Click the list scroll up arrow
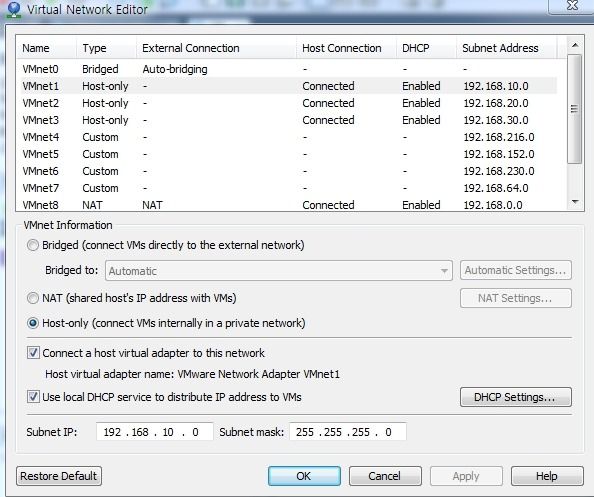594x497 pixels. click(x=575, y=45)
